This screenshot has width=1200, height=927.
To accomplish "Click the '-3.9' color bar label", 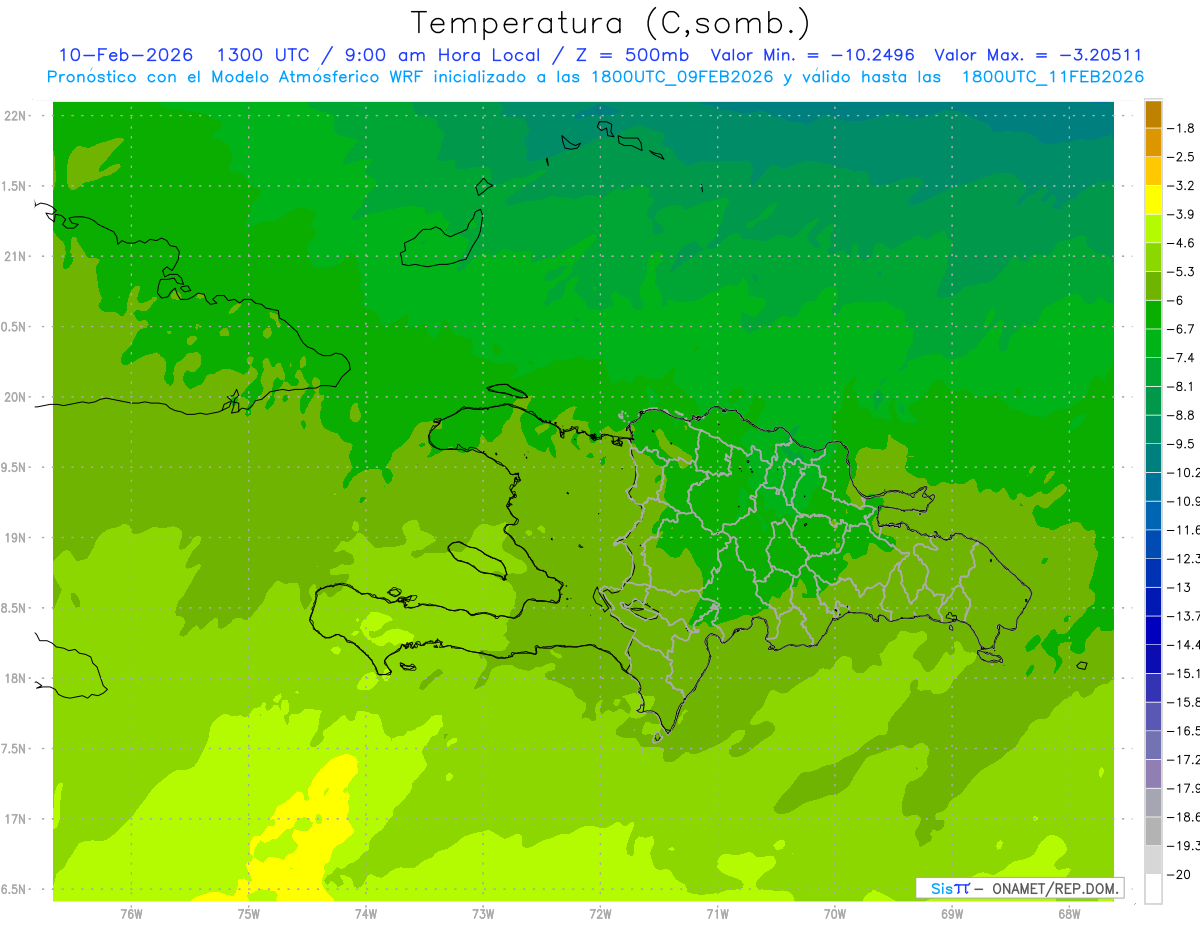I will (x=1182, y=214).
